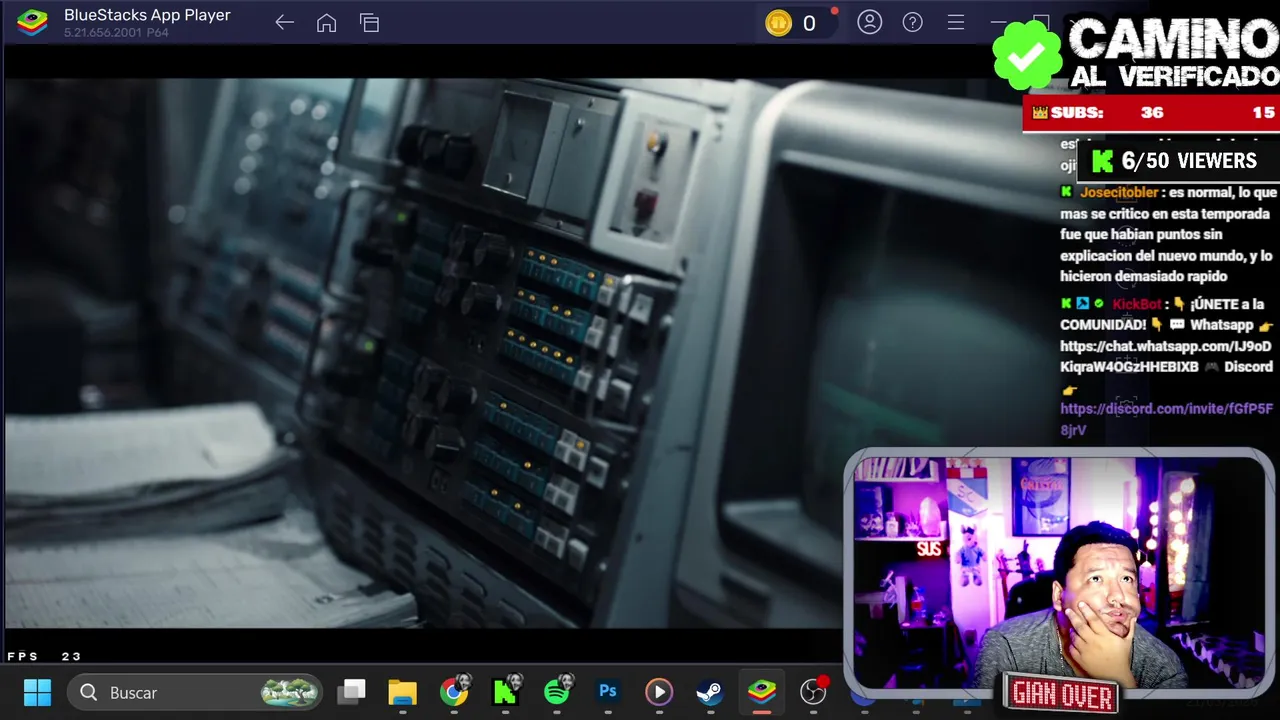Click the KickBot username in chat

click(x=1137, y=304)
